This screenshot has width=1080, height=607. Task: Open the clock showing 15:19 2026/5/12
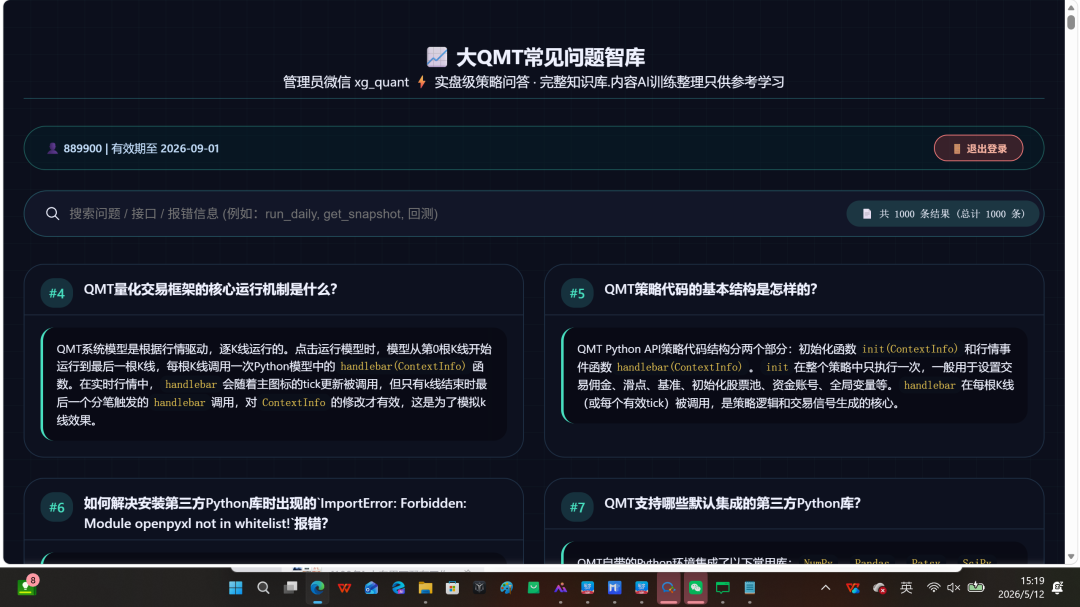click(x=1021, y=588)
